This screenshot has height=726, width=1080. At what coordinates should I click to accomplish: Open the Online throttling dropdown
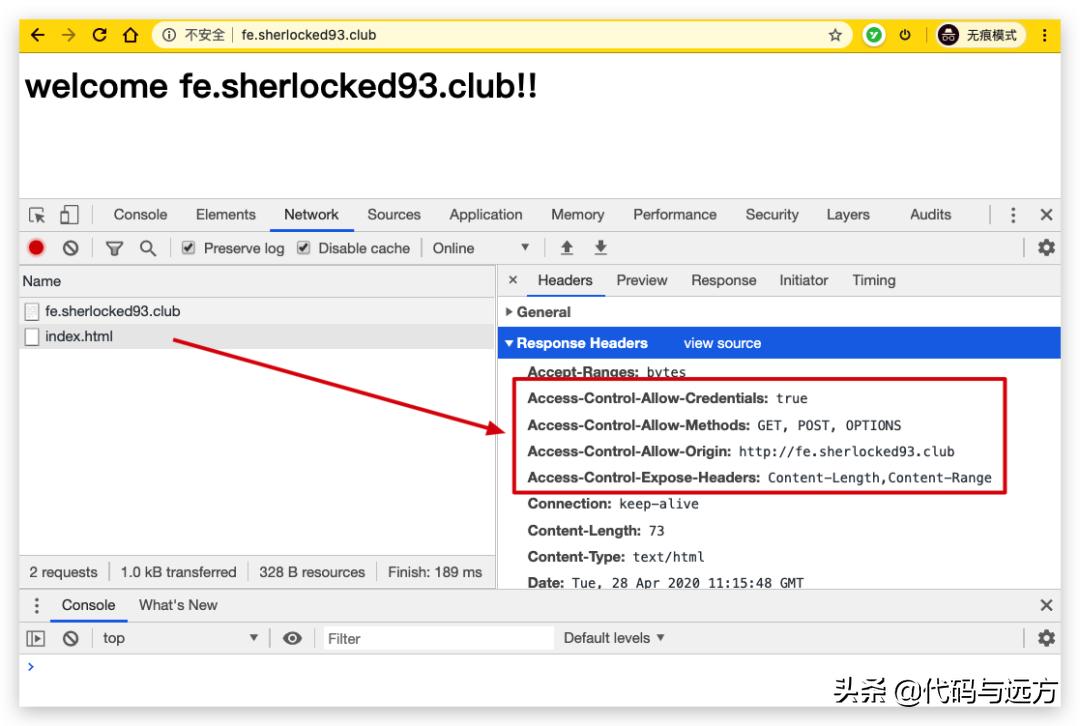click(481, 248)
